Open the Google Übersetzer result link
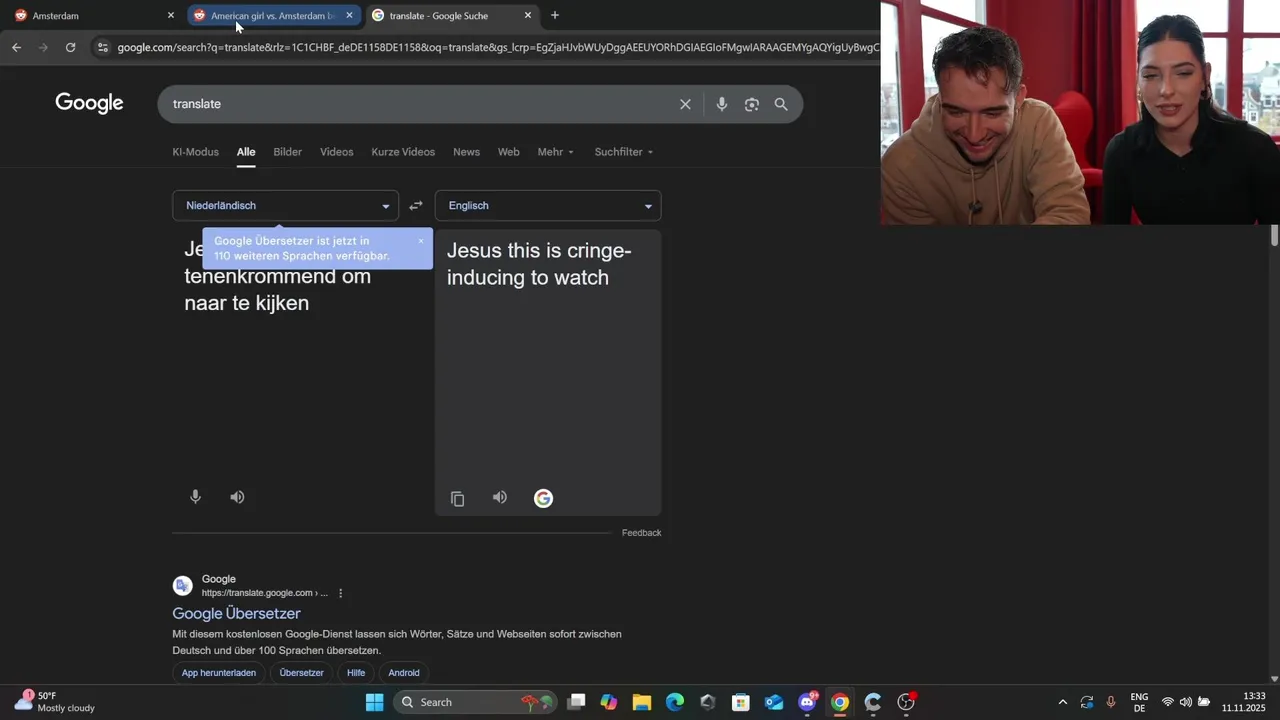The image size is (1280, 720). 236,613
